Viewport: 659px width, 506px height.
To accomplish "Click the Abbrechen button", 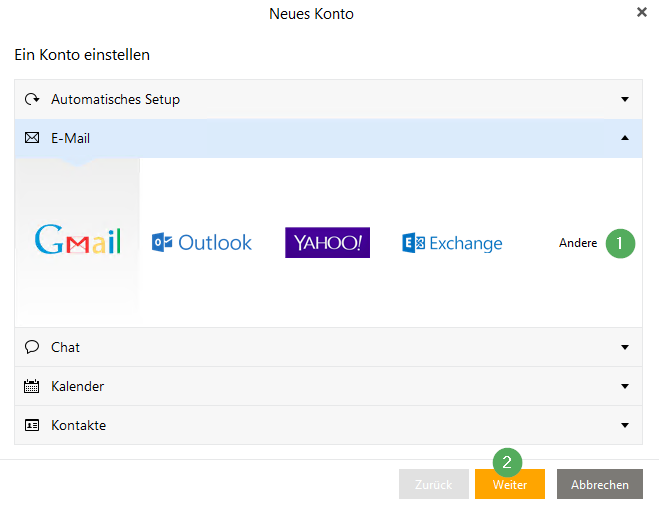I will [600, 484].
